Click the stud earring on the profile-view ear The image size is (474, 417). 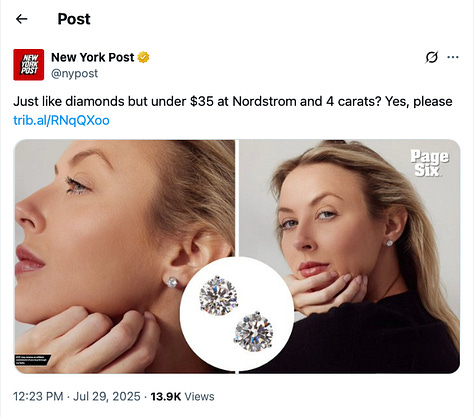click(172, 283)
